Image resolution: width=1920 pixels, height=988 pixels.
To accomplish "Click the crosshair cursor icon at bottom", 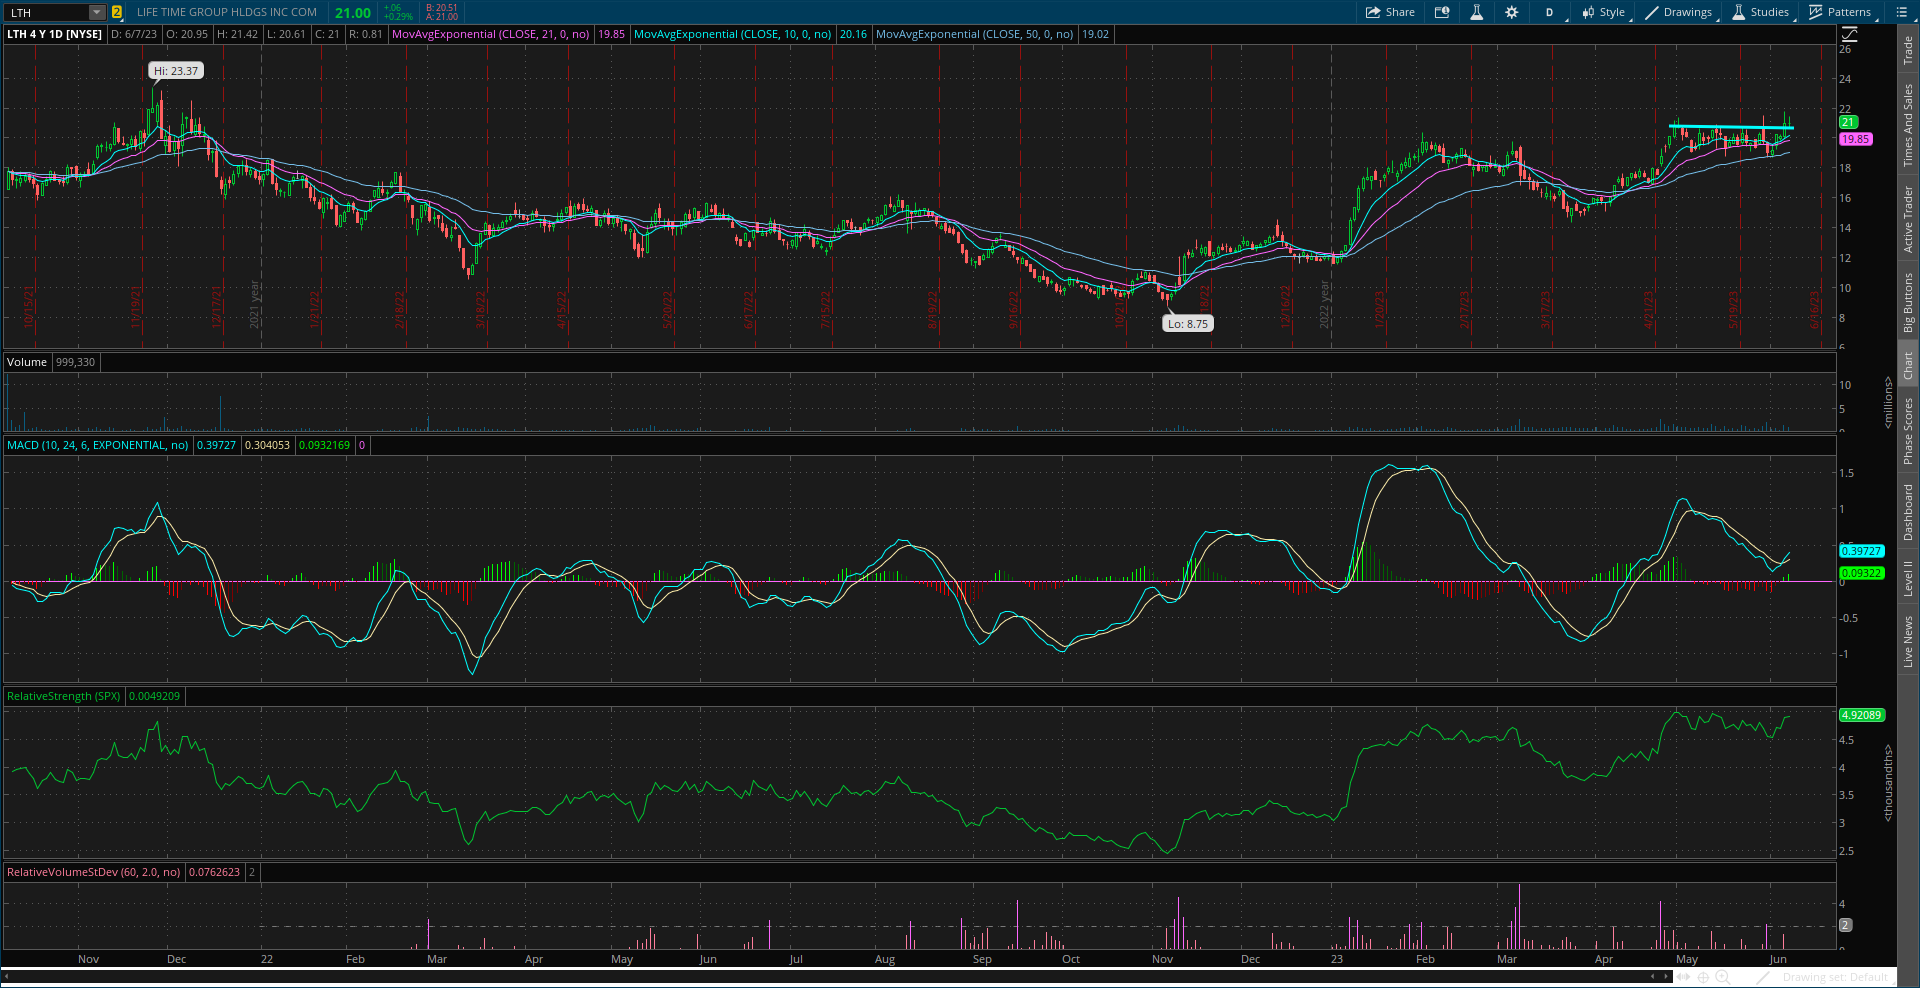I will pos(1703,977).
